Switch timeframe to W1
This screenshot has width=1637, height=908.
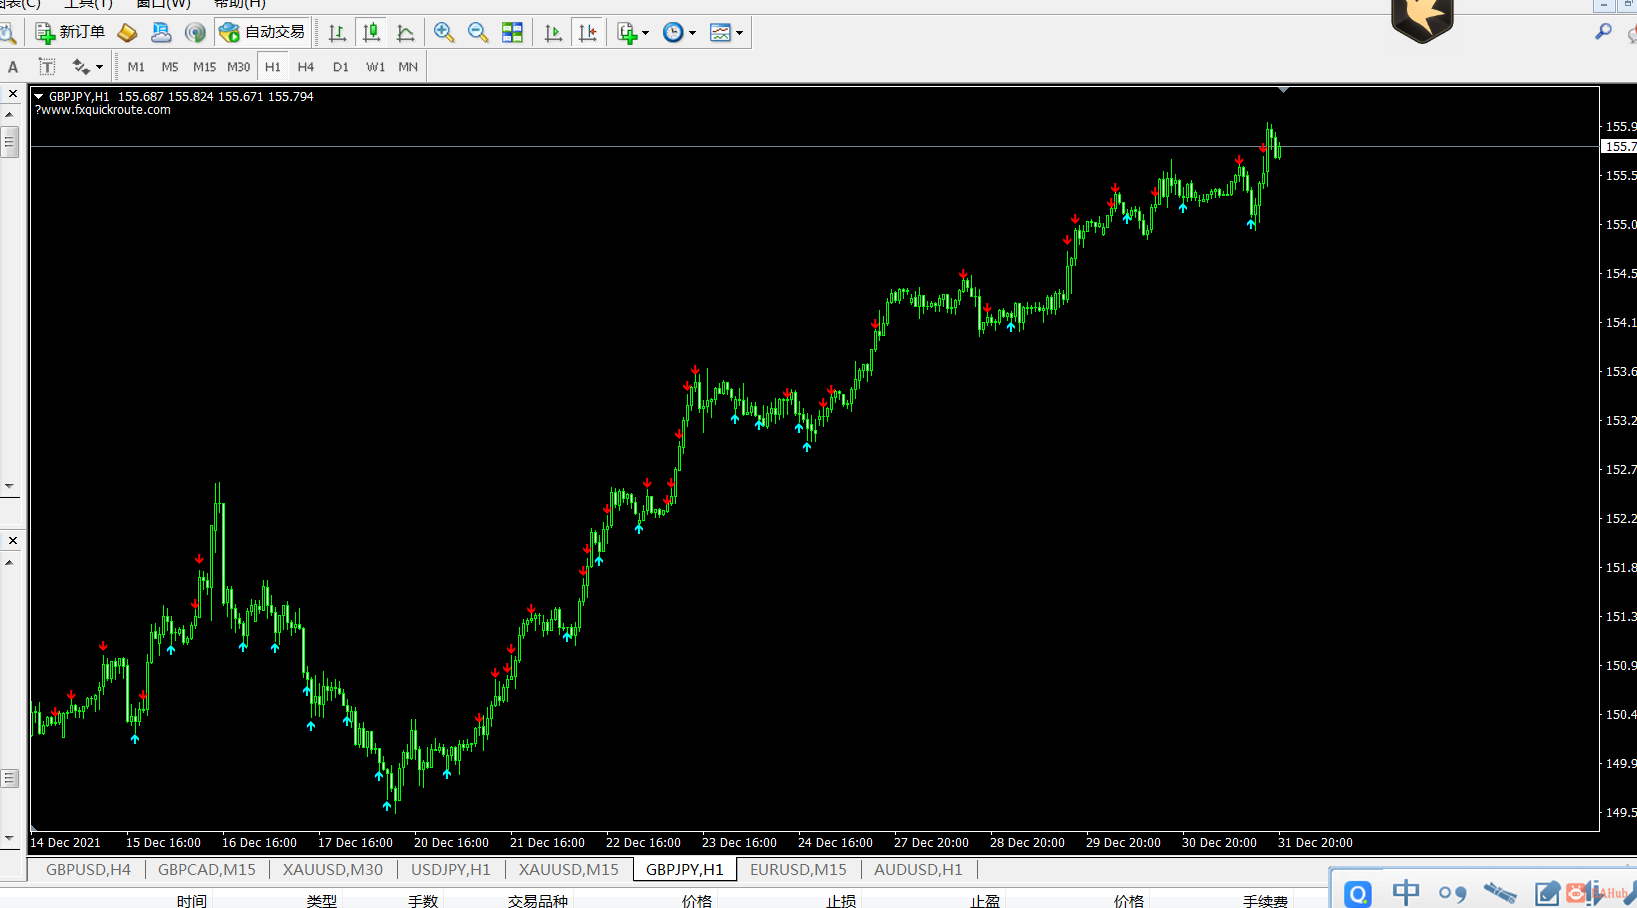point(375,67)
